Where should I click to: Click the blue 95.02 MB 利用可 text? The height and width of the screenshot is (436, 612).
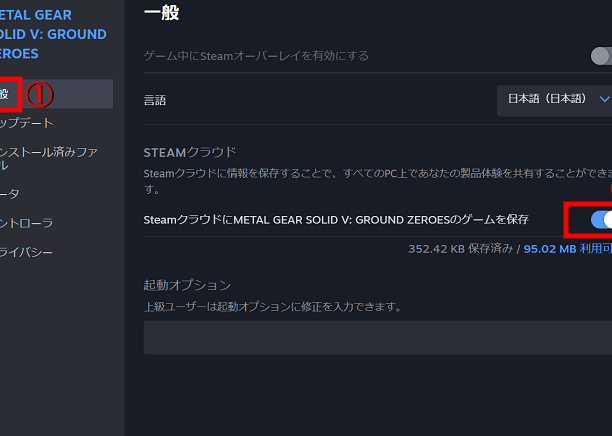(567, 249)
